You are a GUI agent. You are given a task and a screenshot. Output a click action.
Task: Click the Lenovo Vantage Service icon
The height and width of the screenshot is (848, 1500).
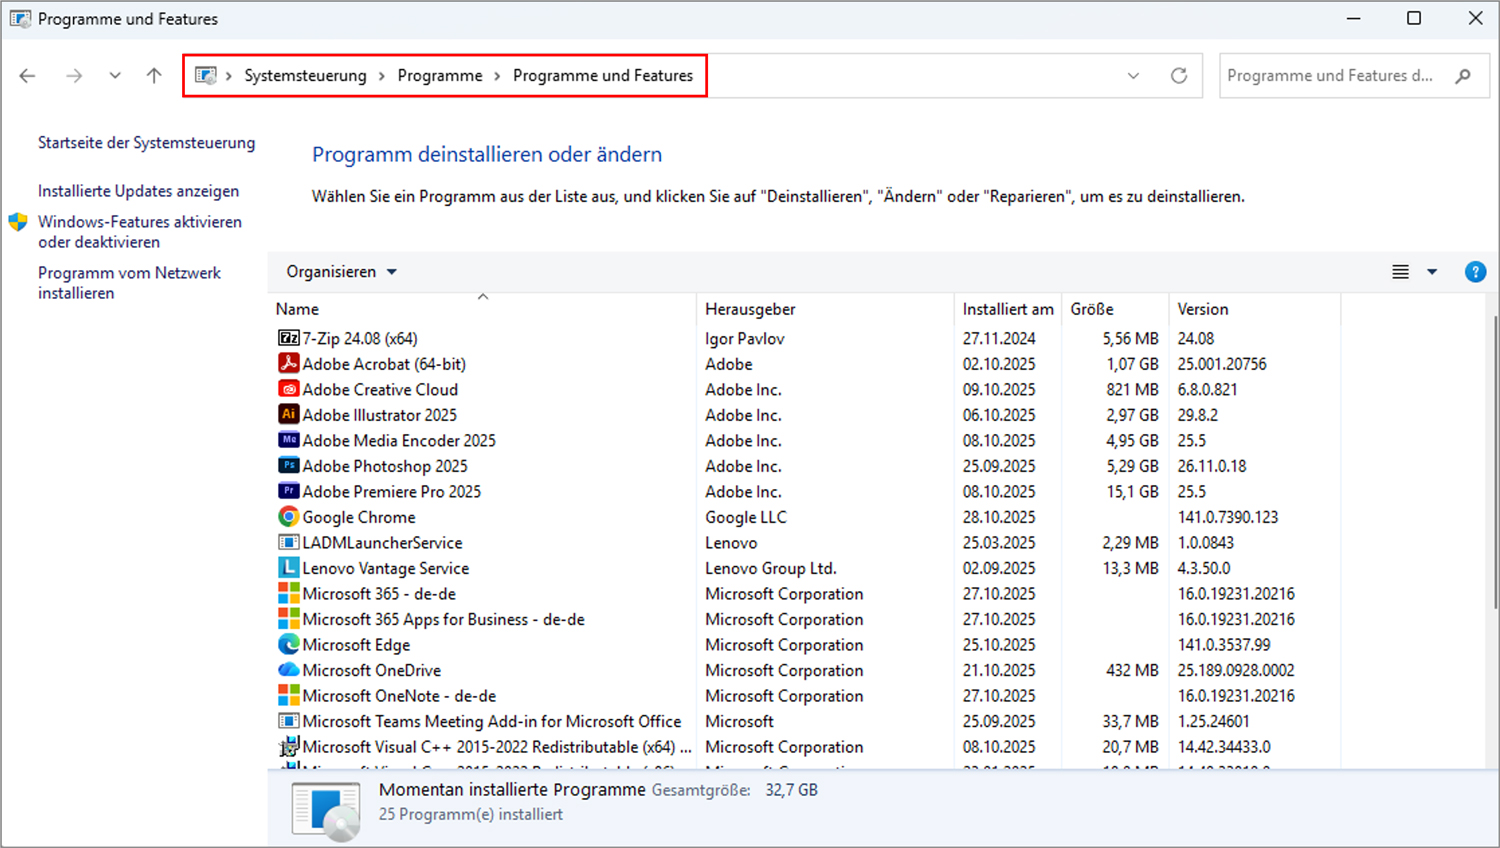click(x=288, y=567)
